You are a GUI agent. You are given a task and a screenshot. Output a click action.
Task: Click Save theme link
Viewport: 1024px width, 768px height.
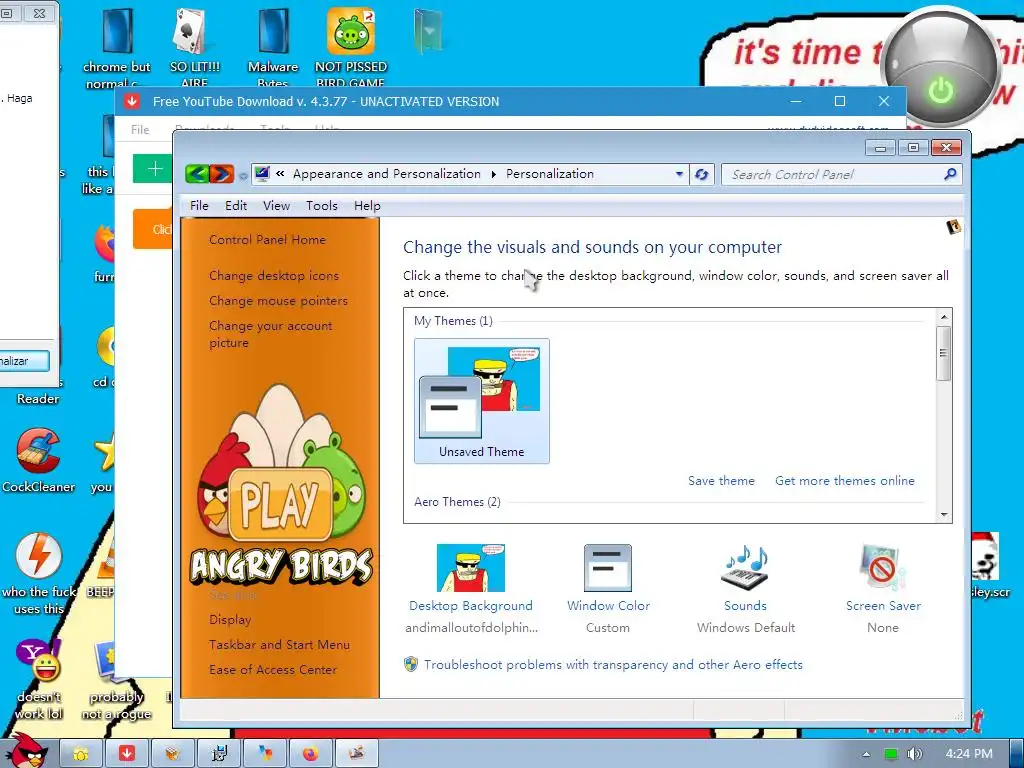[x=721, y=481]
